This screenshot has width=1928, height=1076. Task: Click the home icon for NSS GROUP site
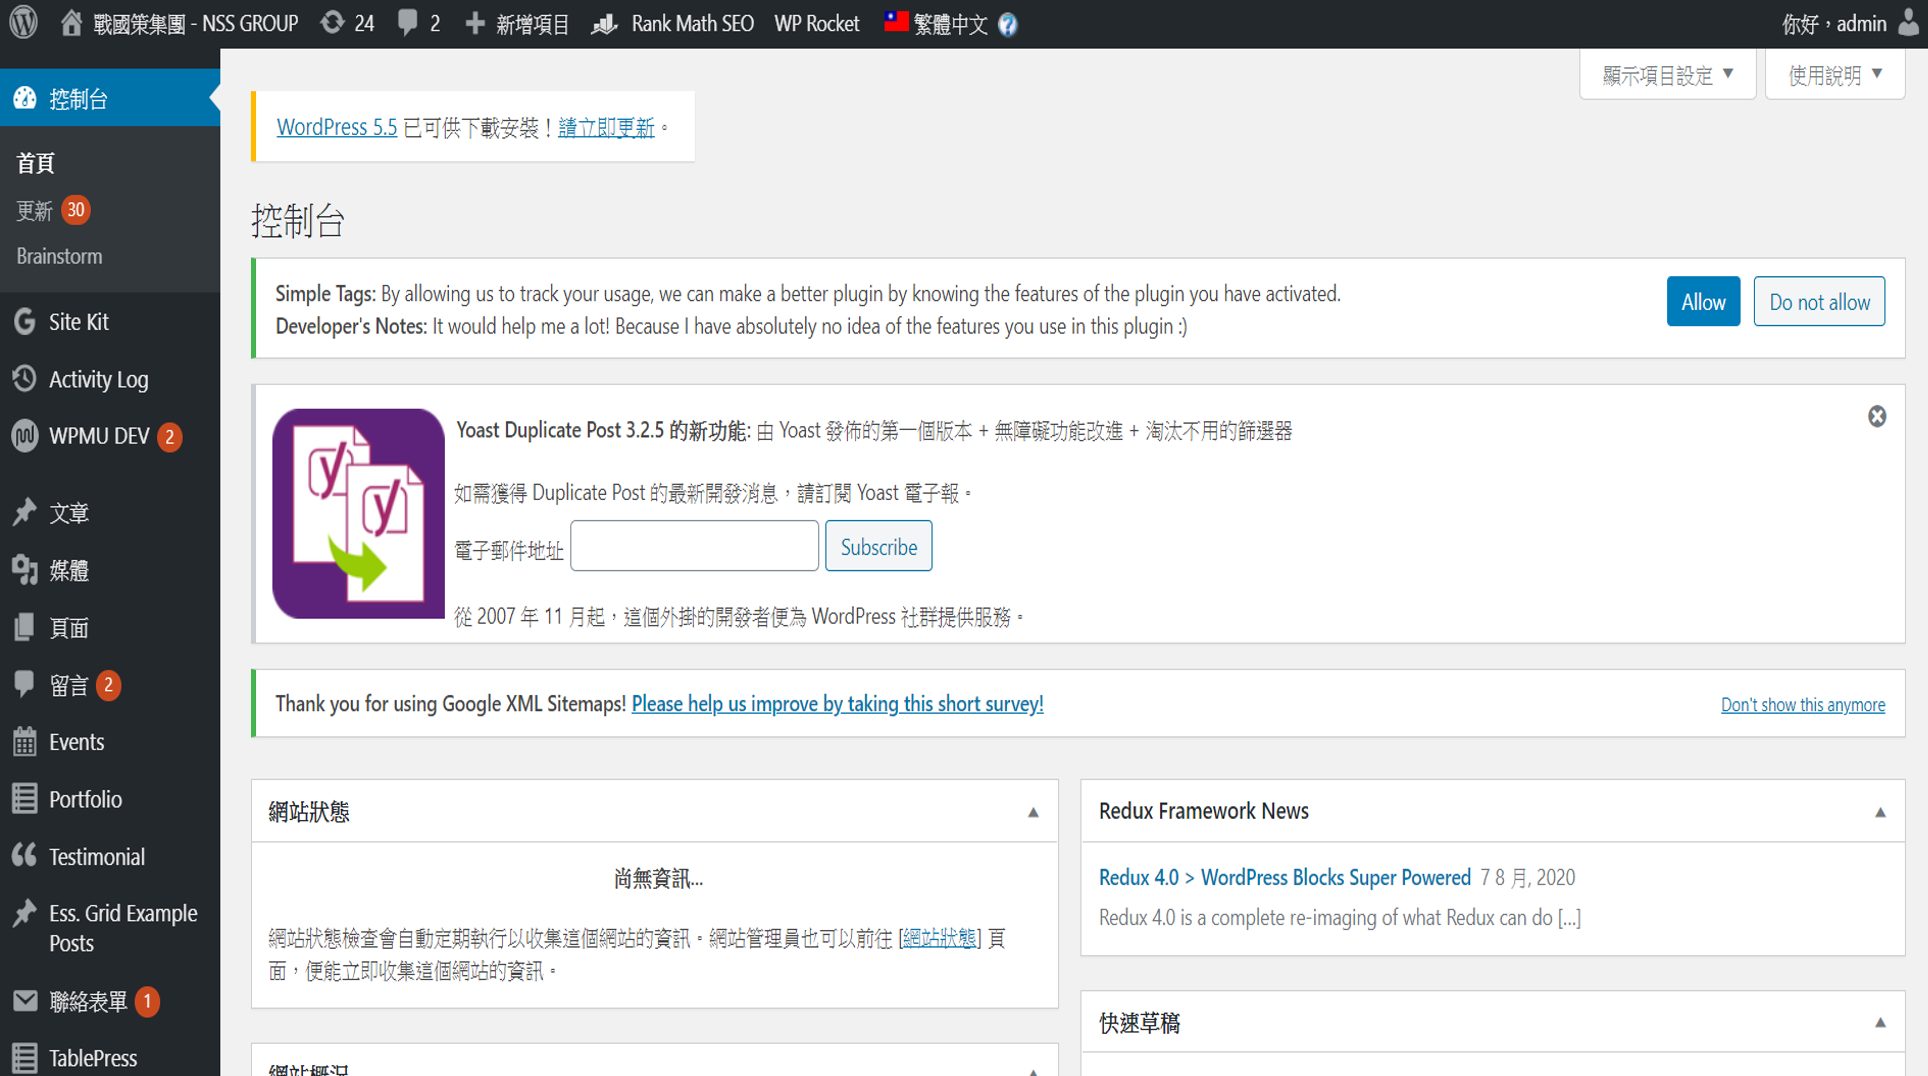pos(71,23)
